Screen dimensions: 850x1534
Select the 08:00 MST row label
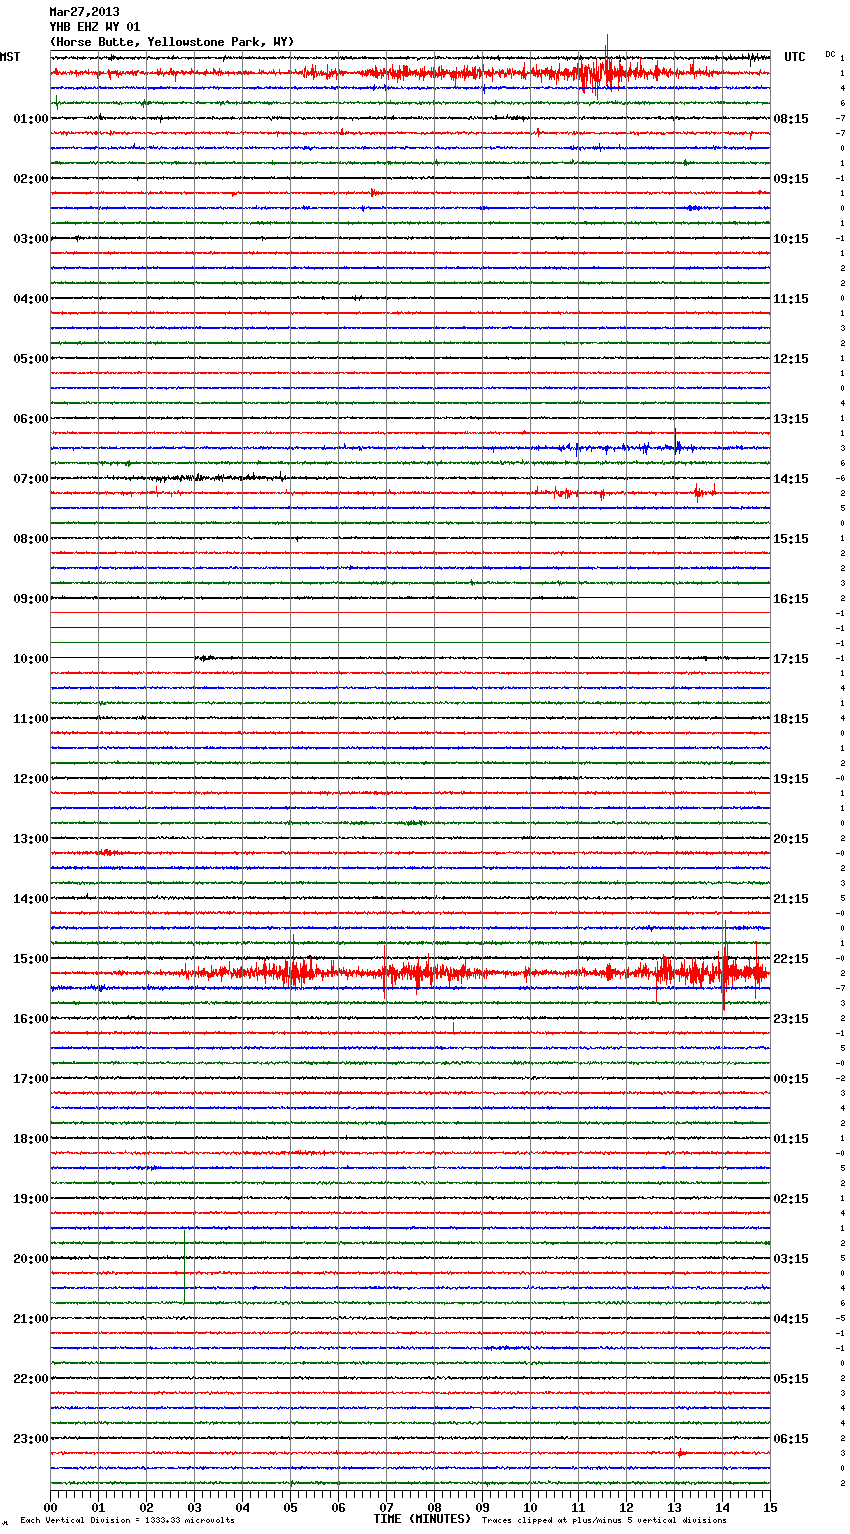coord(31,539)
